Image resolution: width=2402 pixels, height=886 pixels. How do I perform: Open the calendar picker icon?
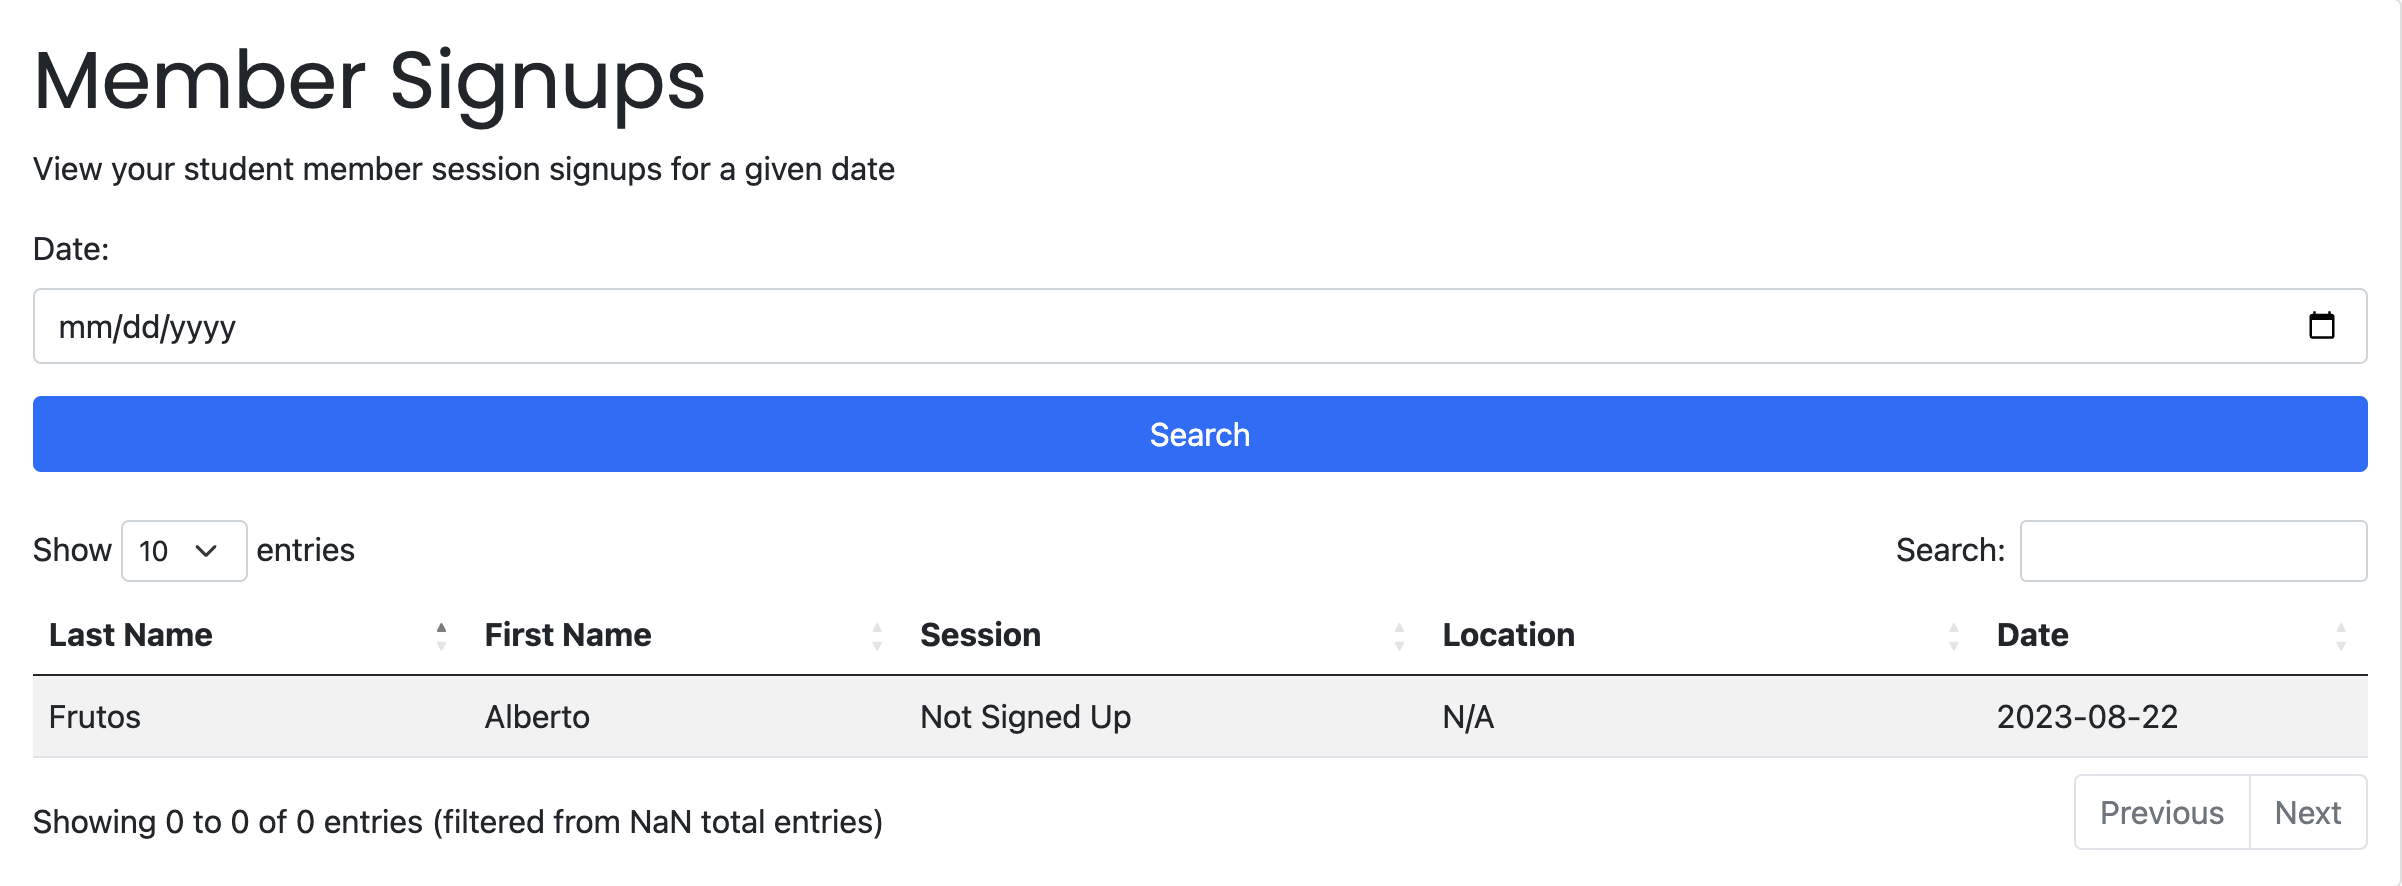click(x=2321, y=326)
